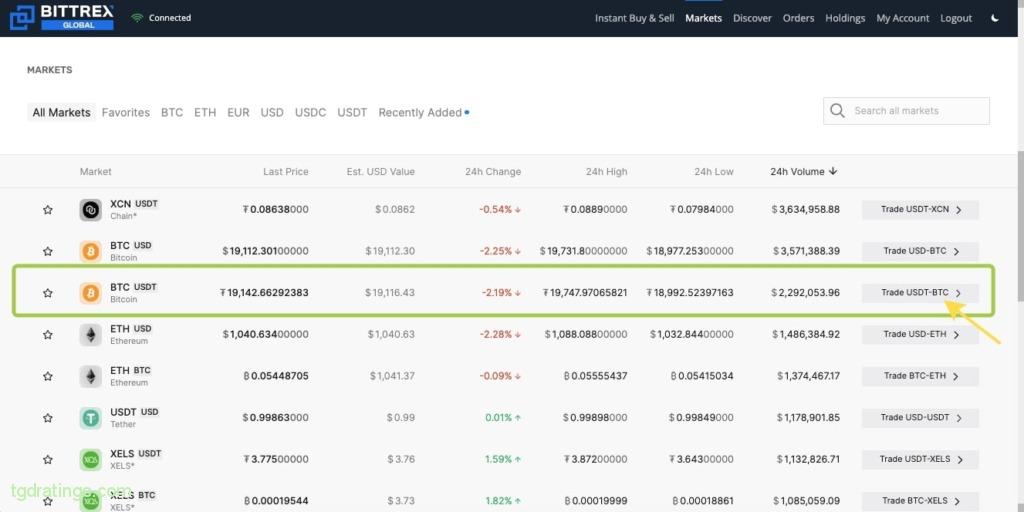Viewport: 1024px width, 512px height.
Task: Sort by Last Price column header
Action: pos(285,172)
